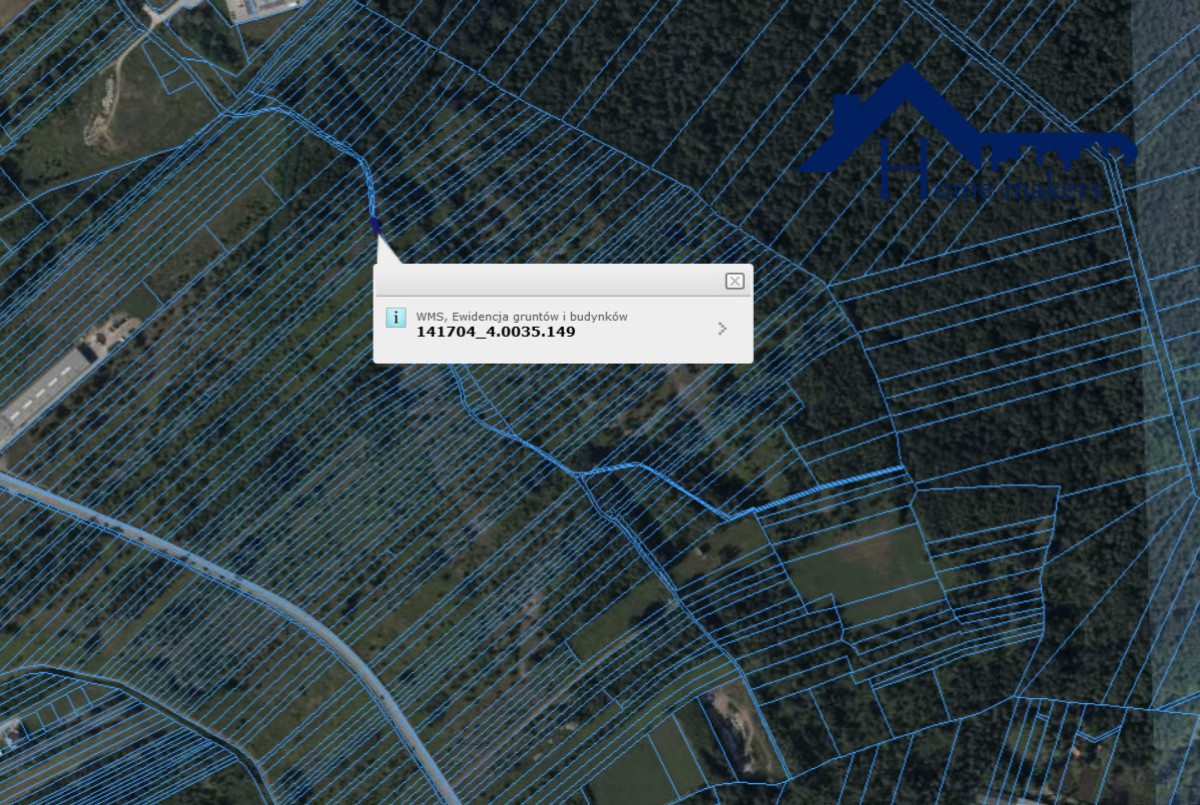Click the blue info icon in popup
The height and width of the screenshot is (805, 1200).
396,318
